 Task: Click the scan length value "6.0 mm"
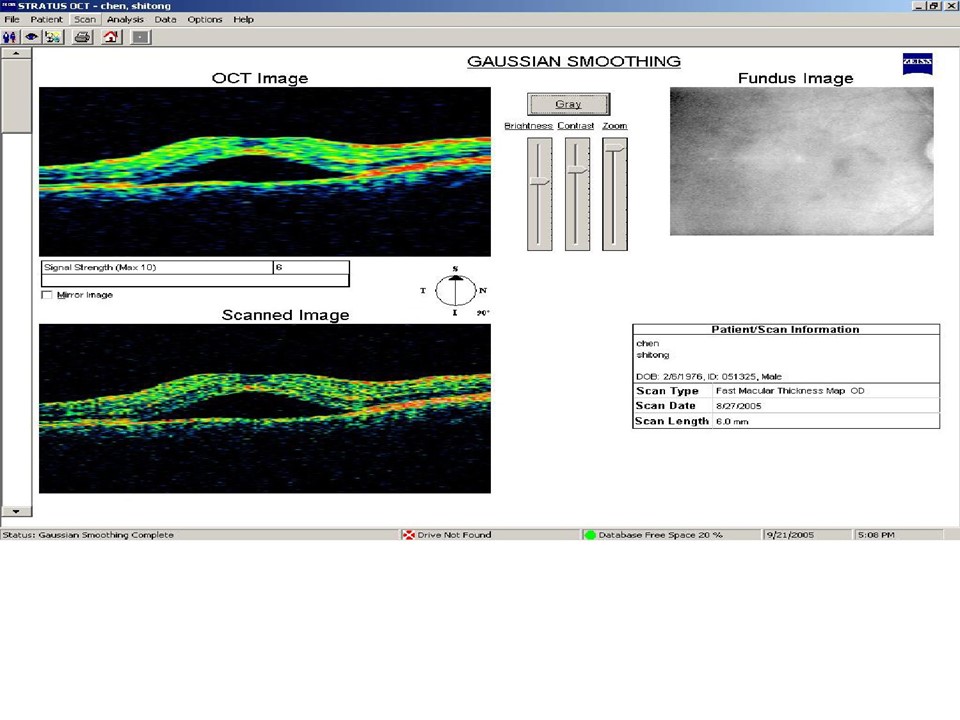coord(732,421)
